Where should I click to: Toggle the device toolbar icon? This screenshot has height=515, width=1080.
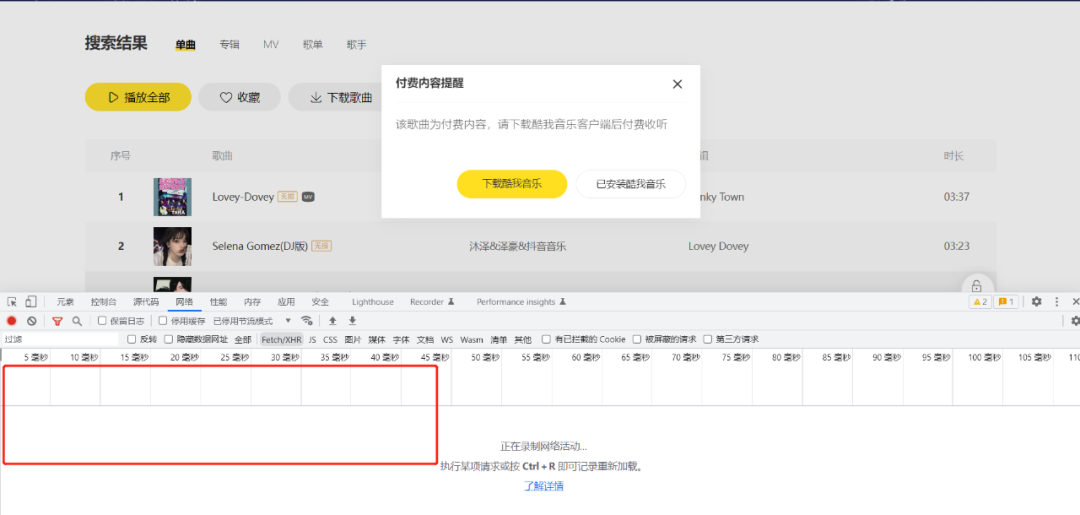[x=31, y=302]
